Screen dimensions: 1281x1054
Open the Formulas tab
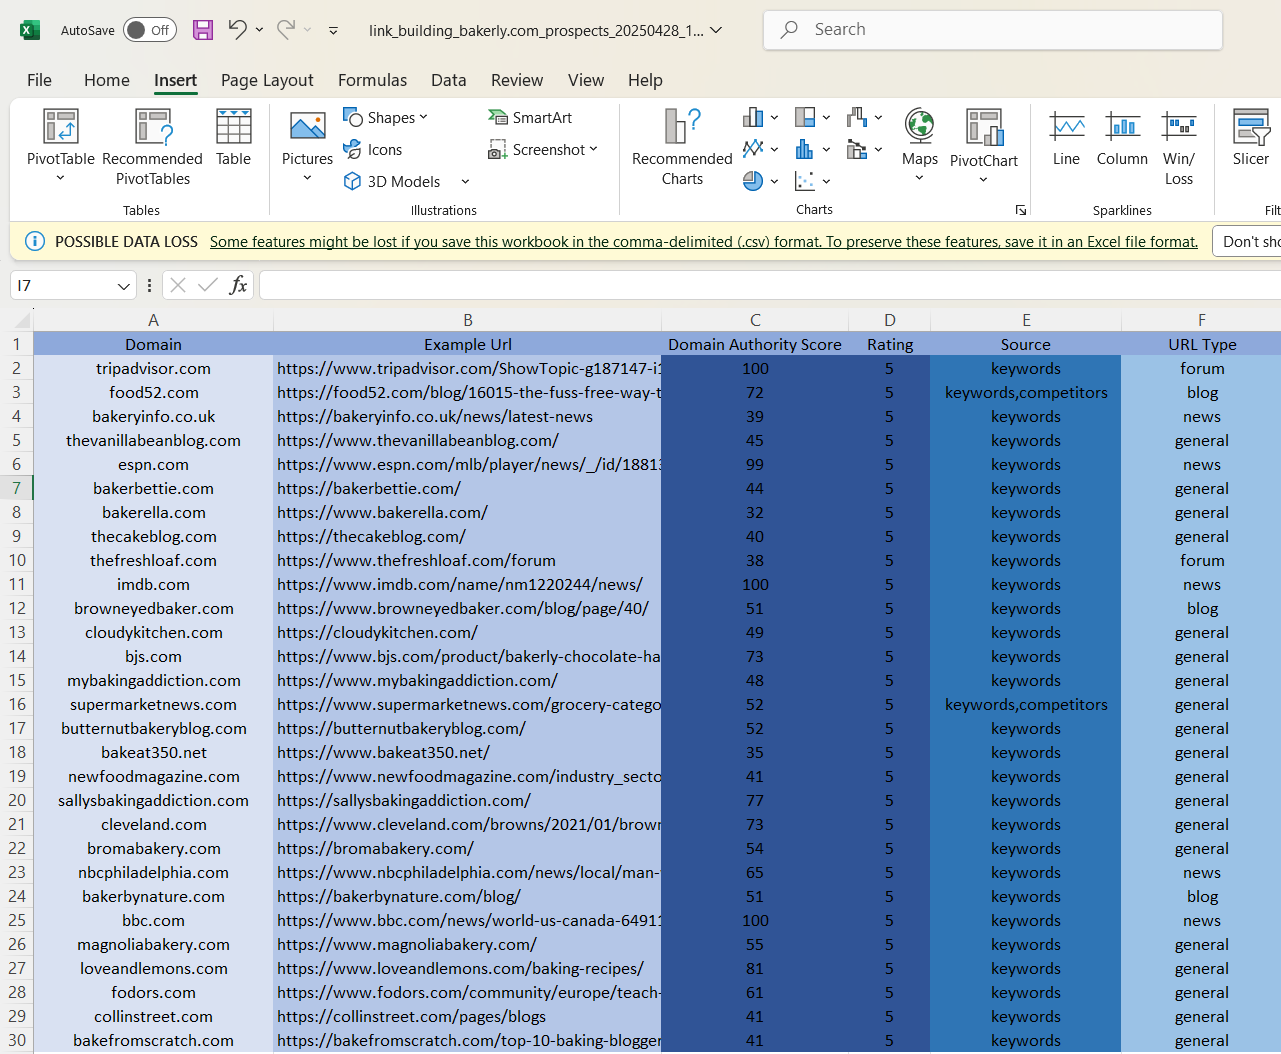(x=372, y=80)
